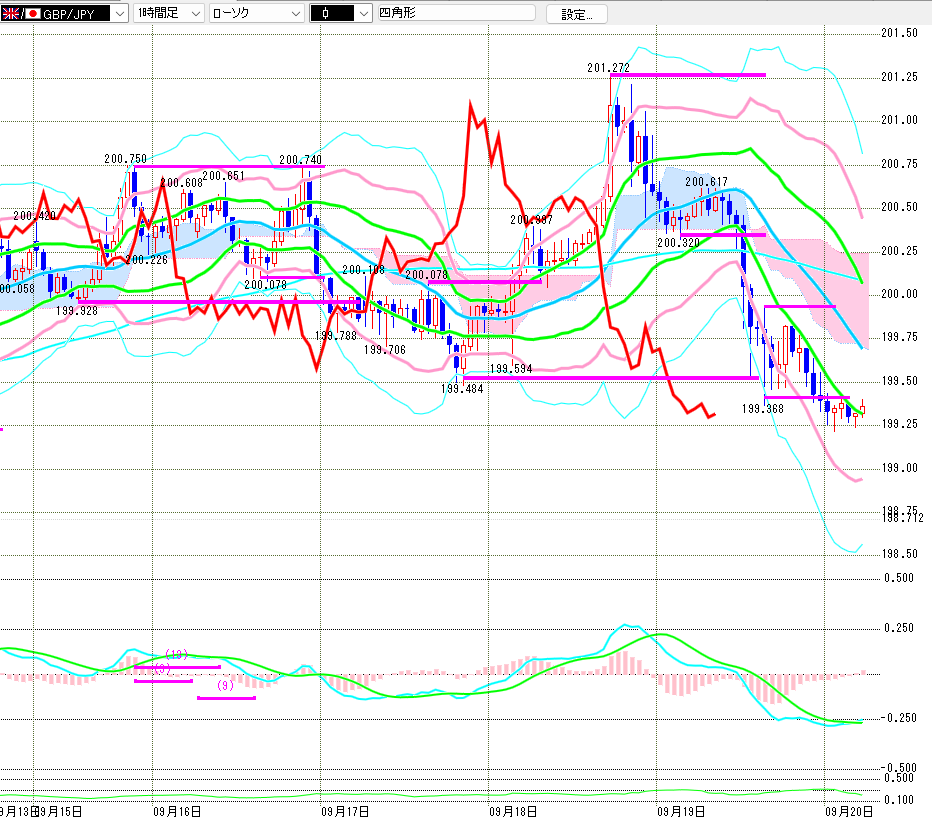Open the ローソク chart type dropdown
932x821 pixels.
pos(294,14)
